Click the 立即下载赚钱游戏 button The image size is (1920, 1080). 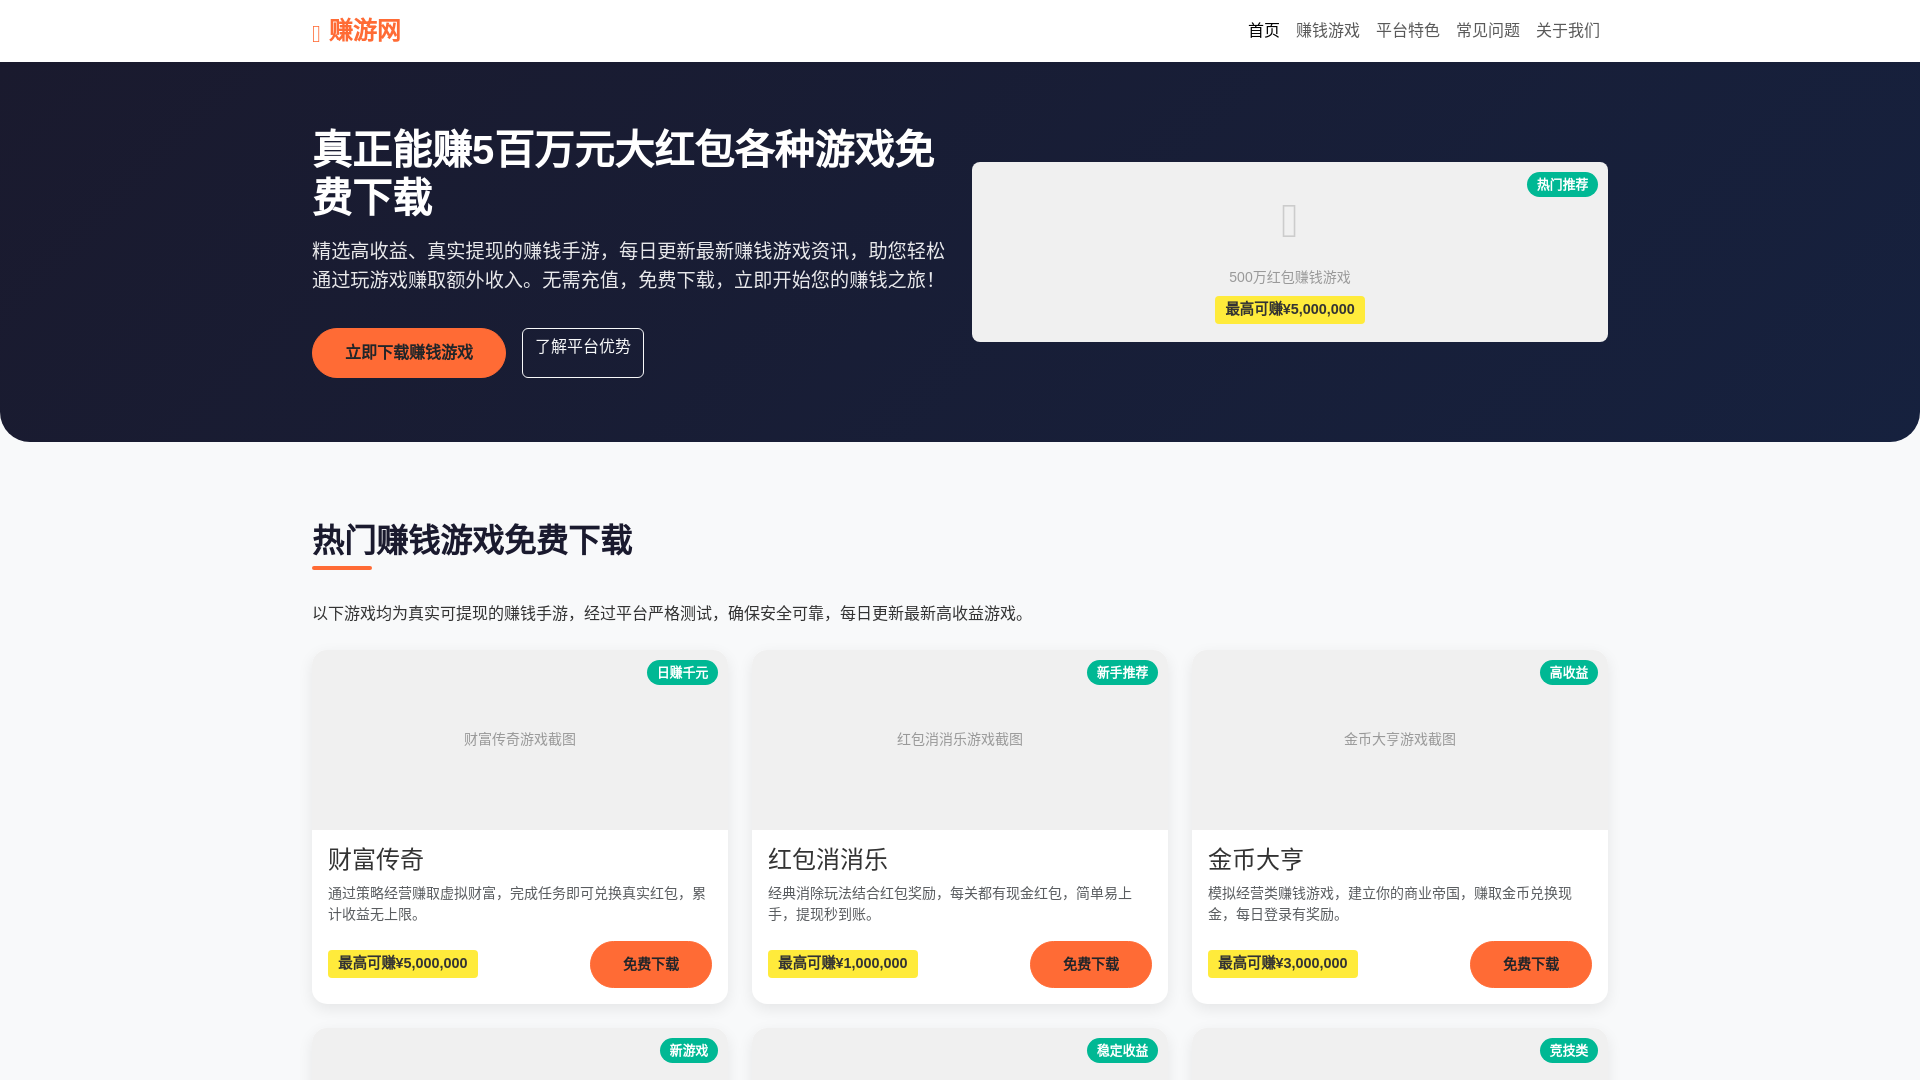click(x=409, y=353)
